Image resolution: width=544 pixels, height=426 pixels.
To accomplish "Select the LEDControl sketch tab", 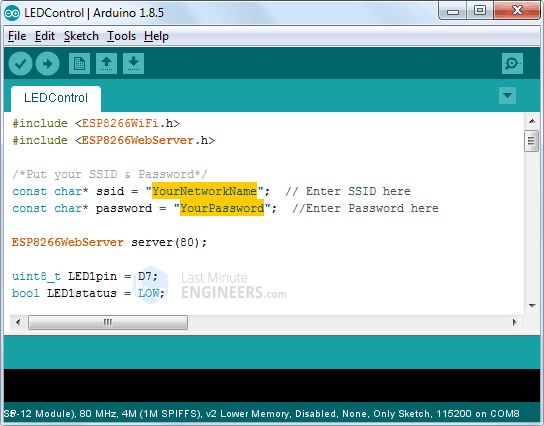I will point(56,98).
